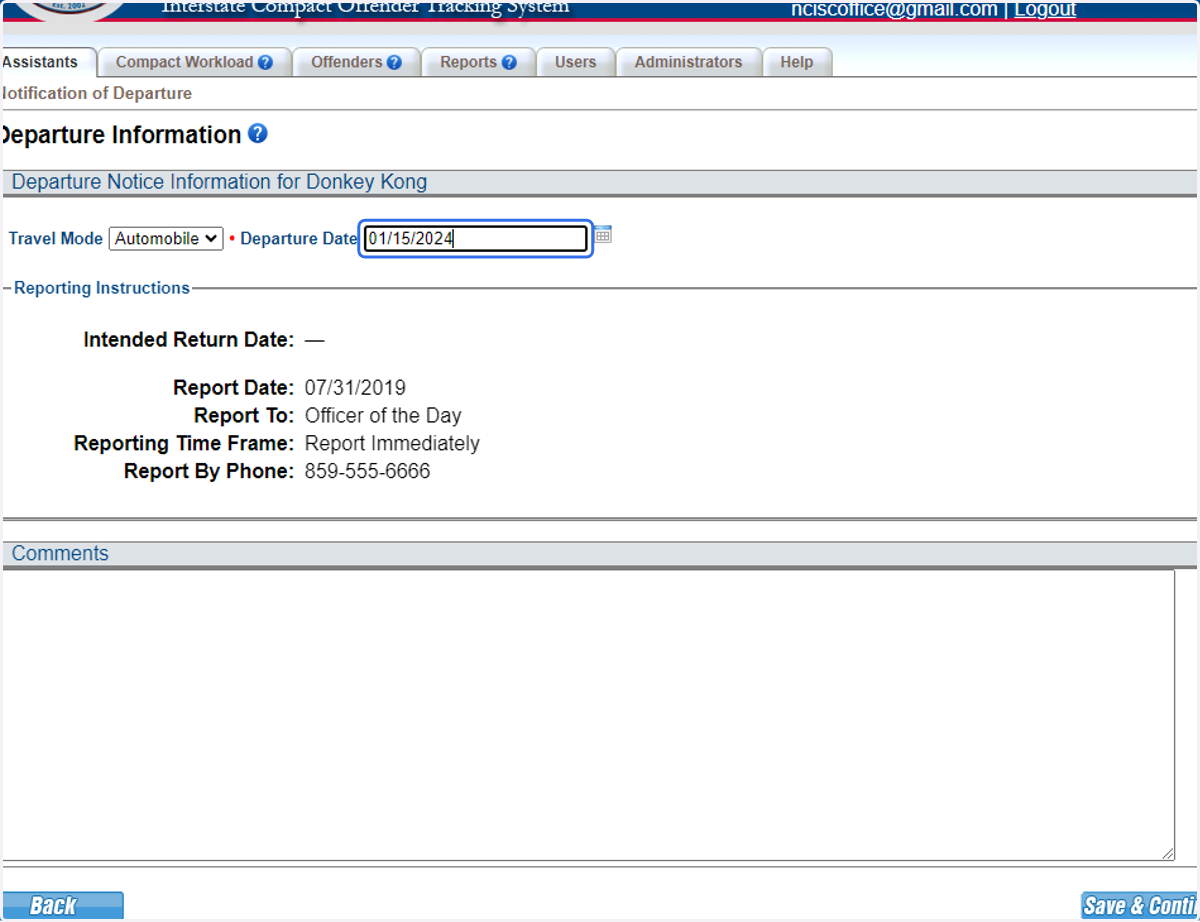
Task: Open the calendar picker beside Departure Date
Action: pos(602,235)
